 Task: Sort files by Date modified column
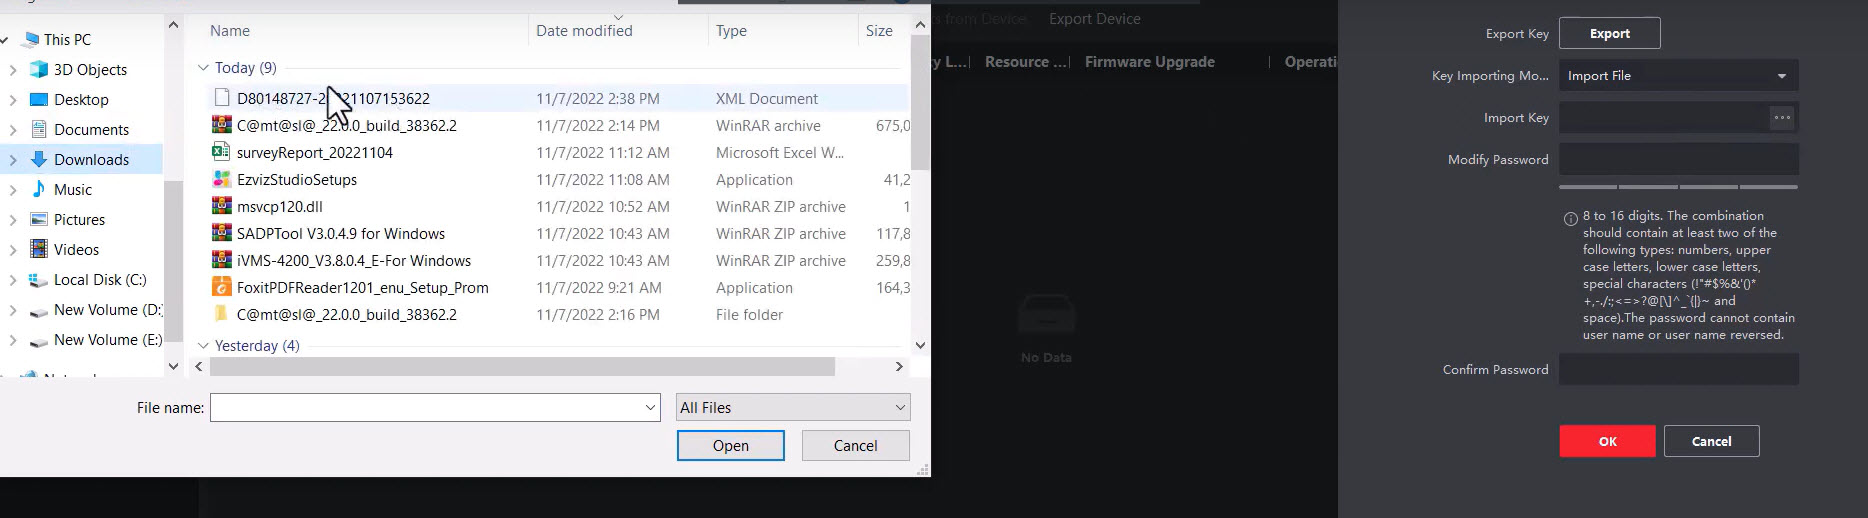[584, 31]
